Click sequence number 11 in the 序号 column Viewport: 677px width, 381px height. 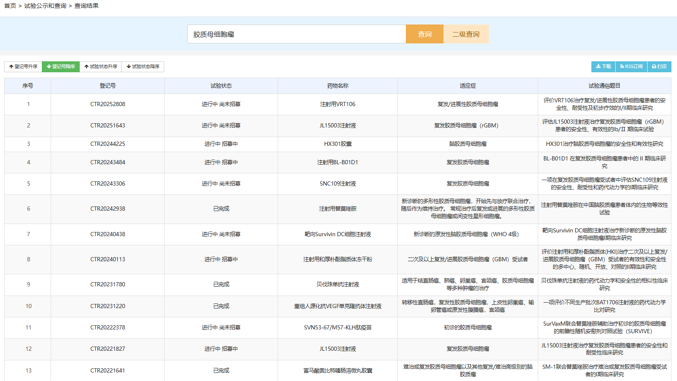pyautogui.click(x=28, y=327)
